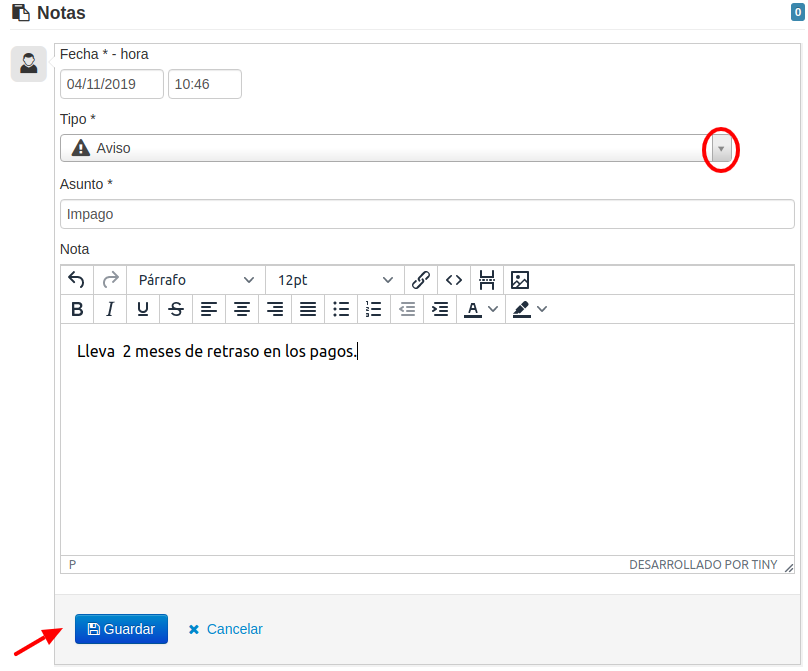Create a numbered list

(374, 309)
